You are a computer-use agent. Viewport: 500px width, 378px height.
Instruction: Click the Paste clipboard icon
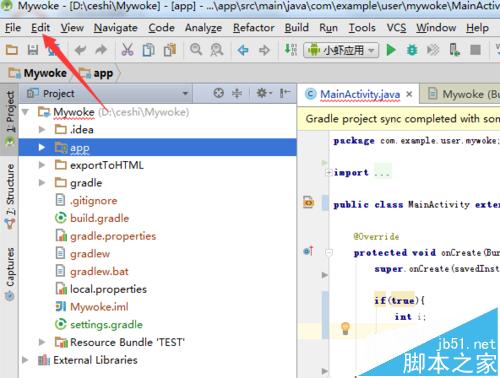point(170,50)
